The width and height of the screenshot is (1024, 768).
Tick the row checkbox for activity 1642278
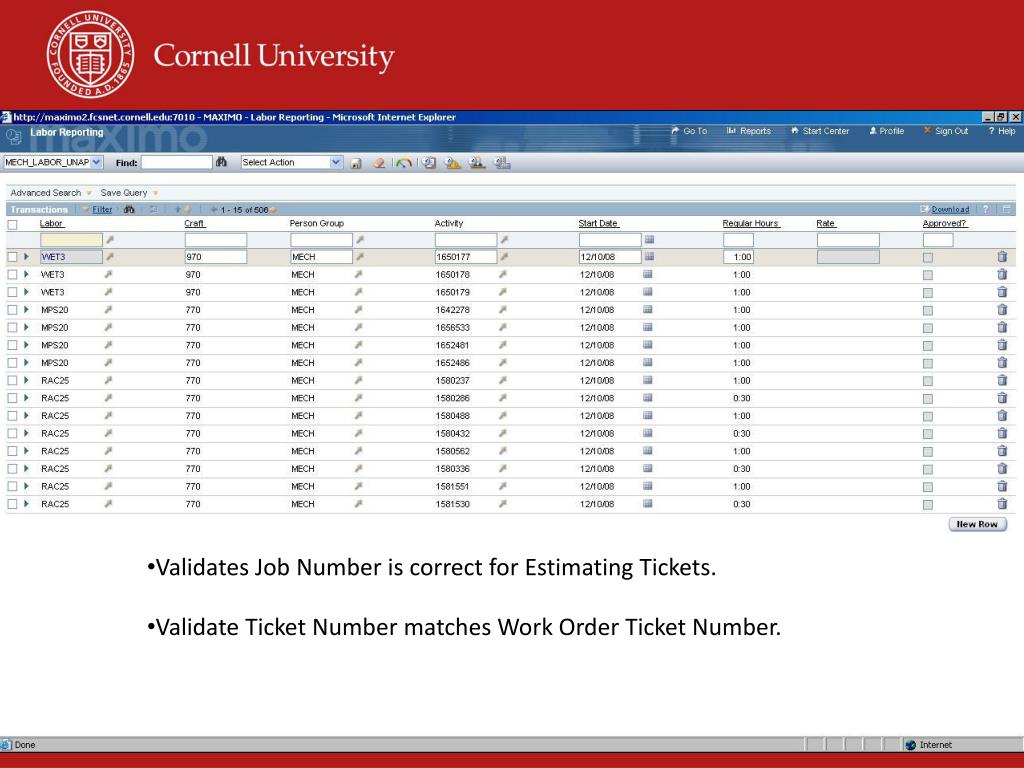[x=12, y=310]
